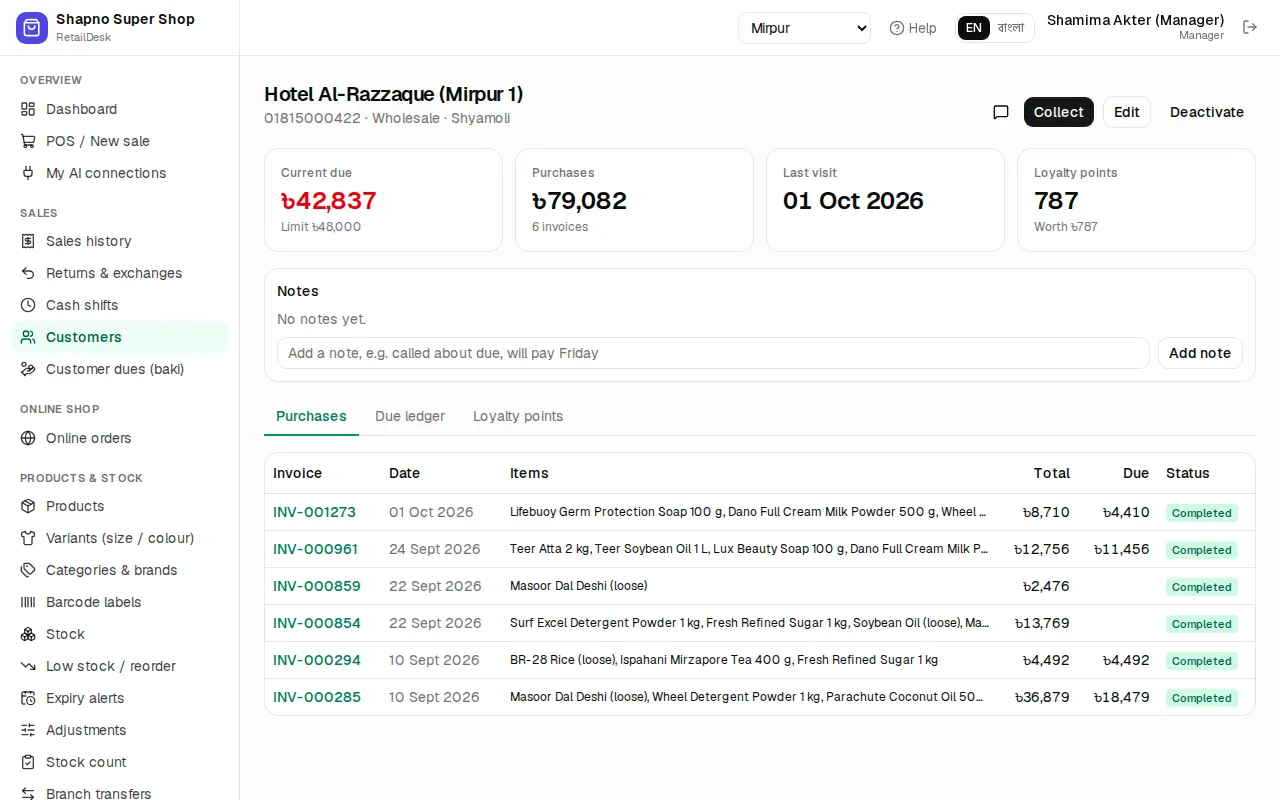Open the Purchases tab

click(x=311, y=416)
